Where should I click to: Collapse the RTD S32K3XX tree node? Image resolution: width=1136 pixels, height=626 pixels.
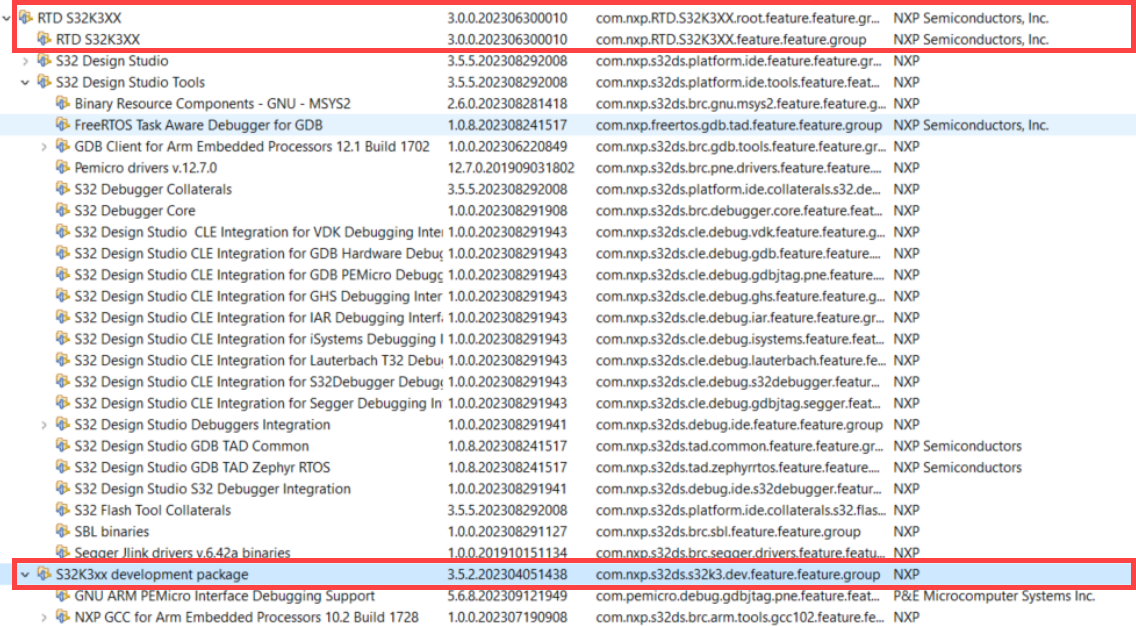pos(8,16)
